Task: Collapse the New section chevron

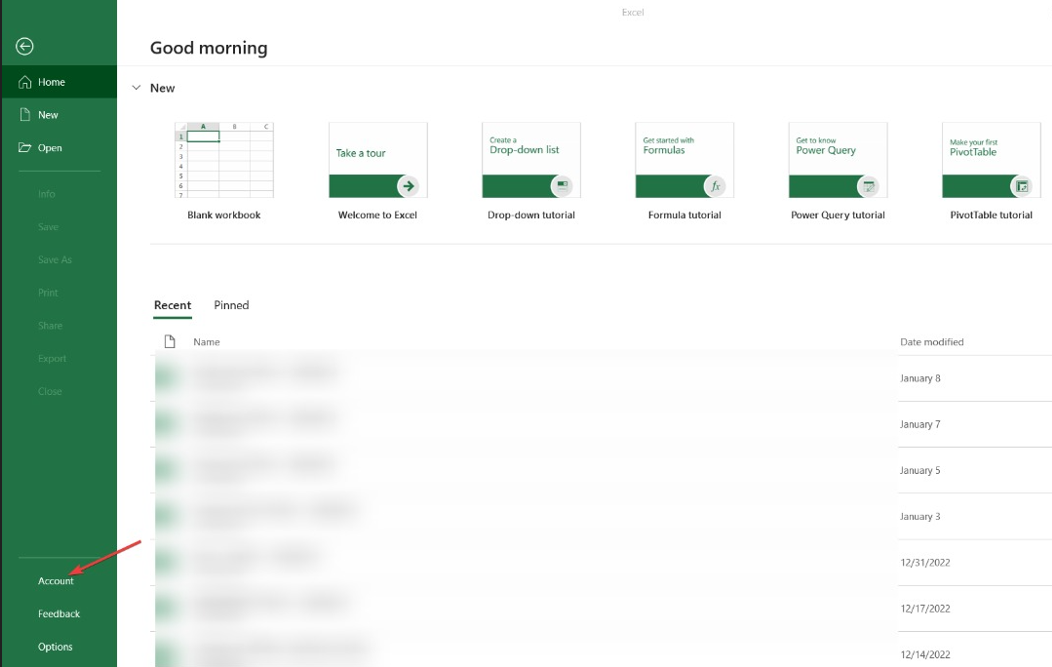Action: (x=136, y=88)
